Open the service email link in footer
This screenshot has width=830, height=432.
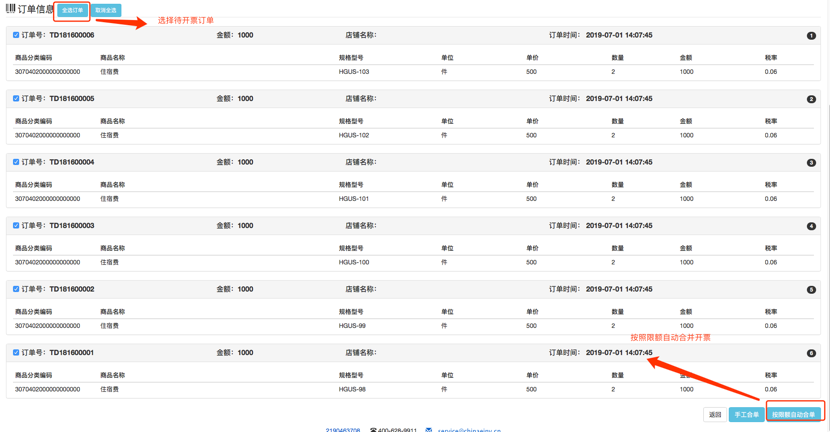click(x=469, y=430)
